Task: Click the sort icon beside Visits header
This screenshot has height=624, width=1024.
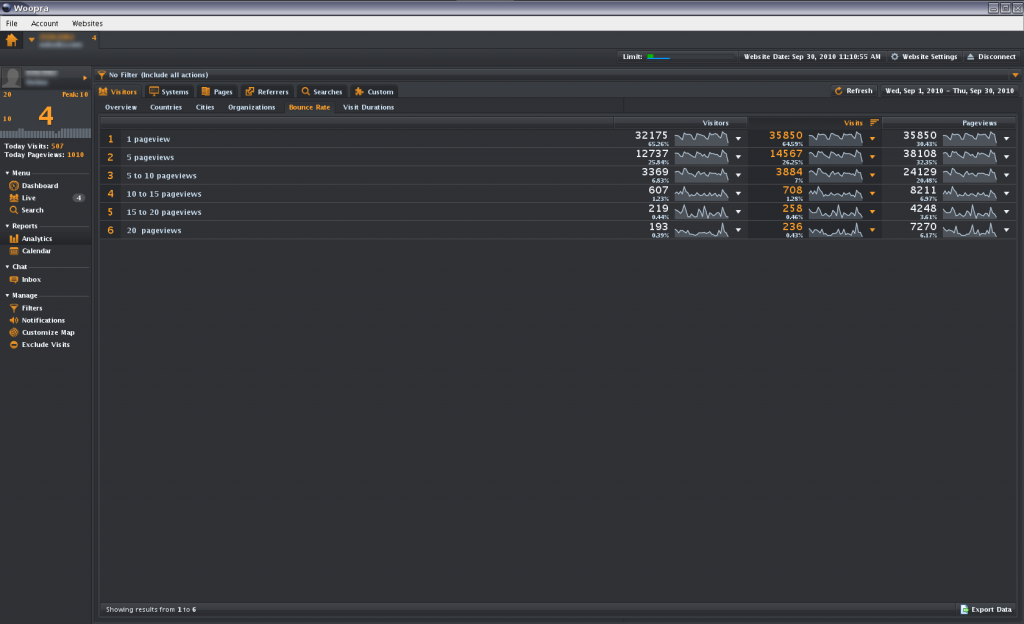Action: [x=874, y=123]
